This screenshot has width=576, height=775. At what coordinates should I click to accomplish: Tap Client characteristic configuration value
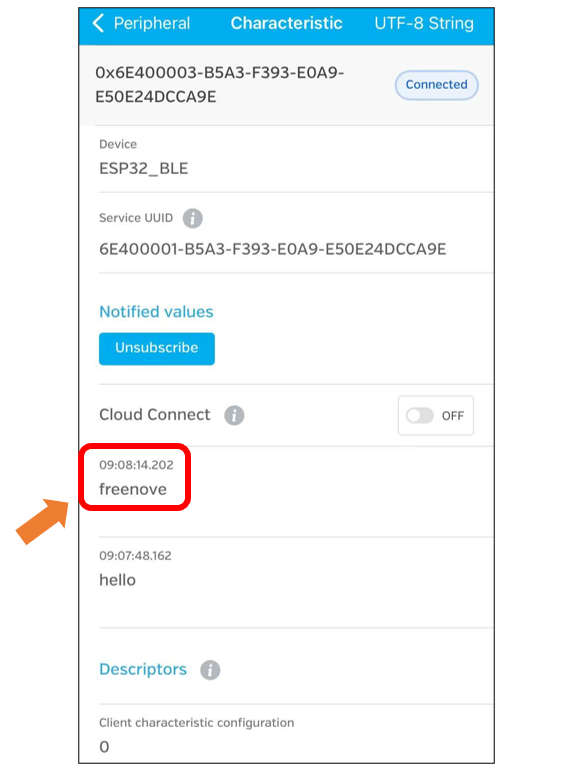point(104,746)
